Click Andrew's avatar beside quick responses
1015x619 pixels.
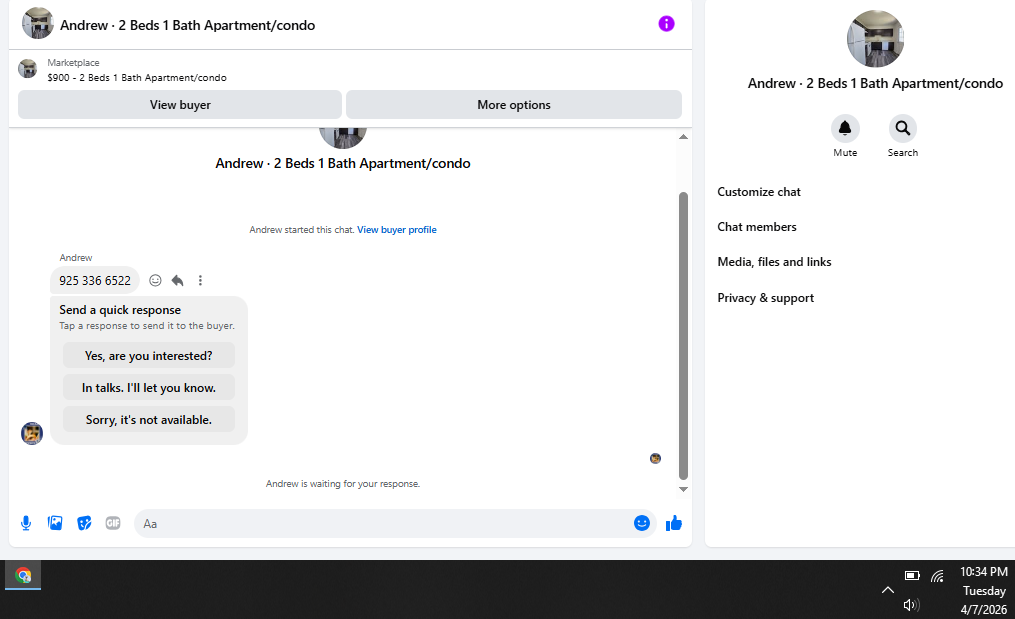32,433
